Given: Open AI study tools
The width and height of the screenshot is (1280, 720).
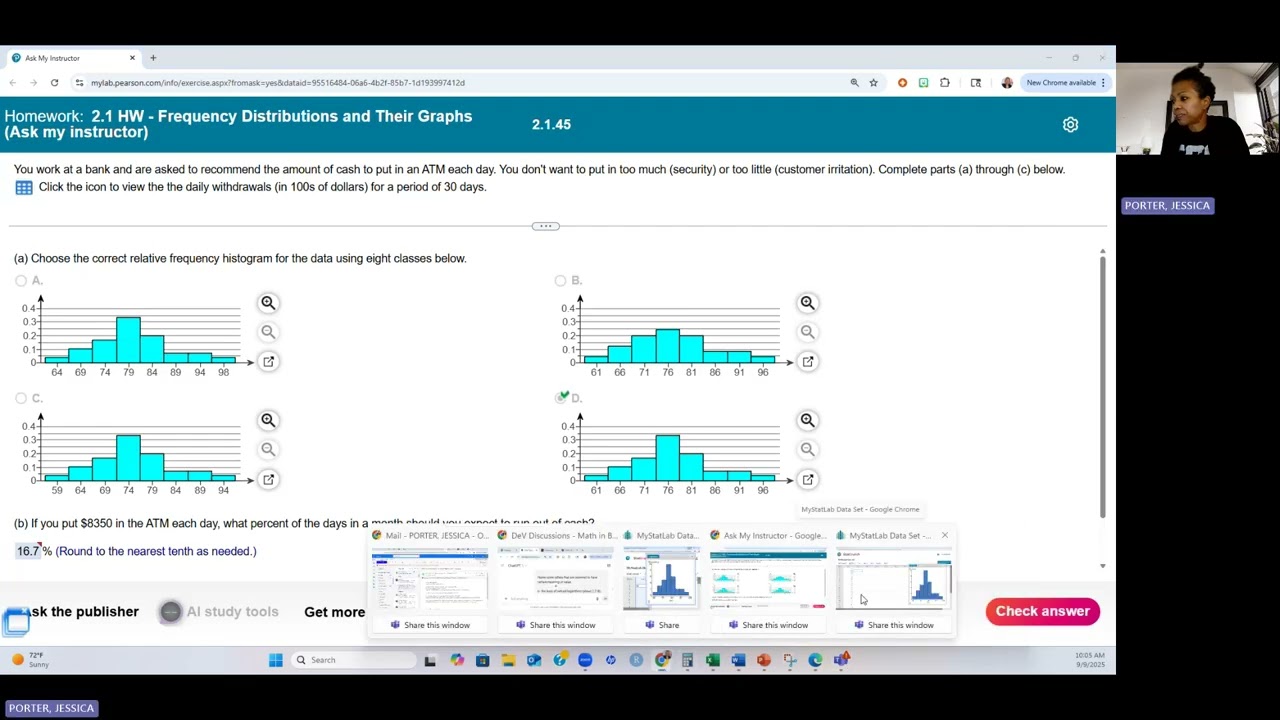Looking at the screenshot, I should [220, 612].
